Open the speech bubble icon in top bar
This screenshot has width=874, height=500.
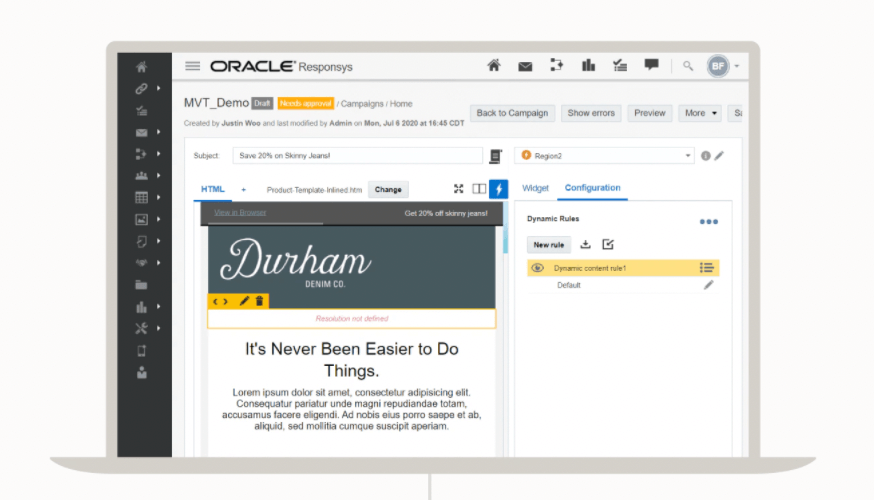(651, 65)
